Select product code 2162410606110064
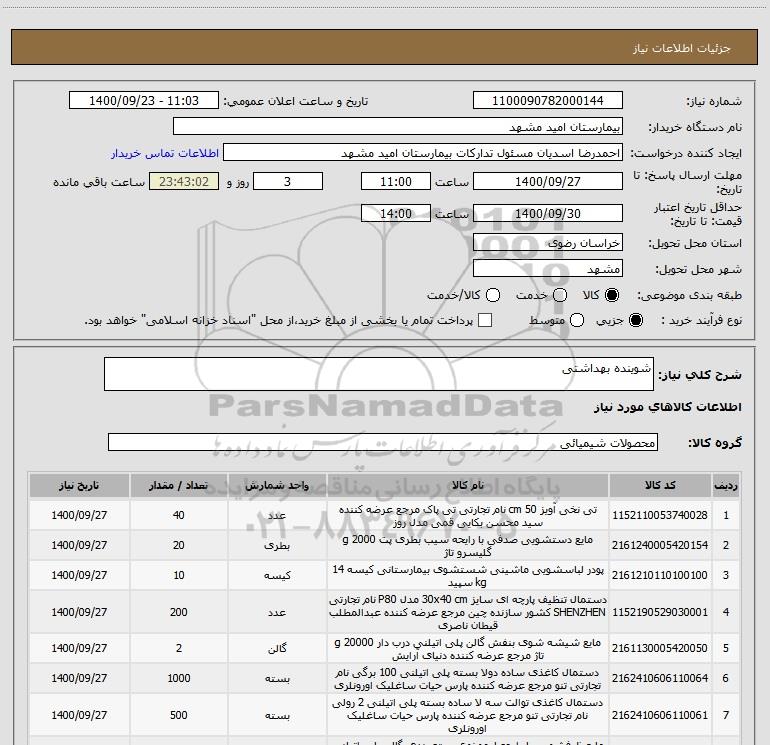770x745 pixels. tap(660, 678)
